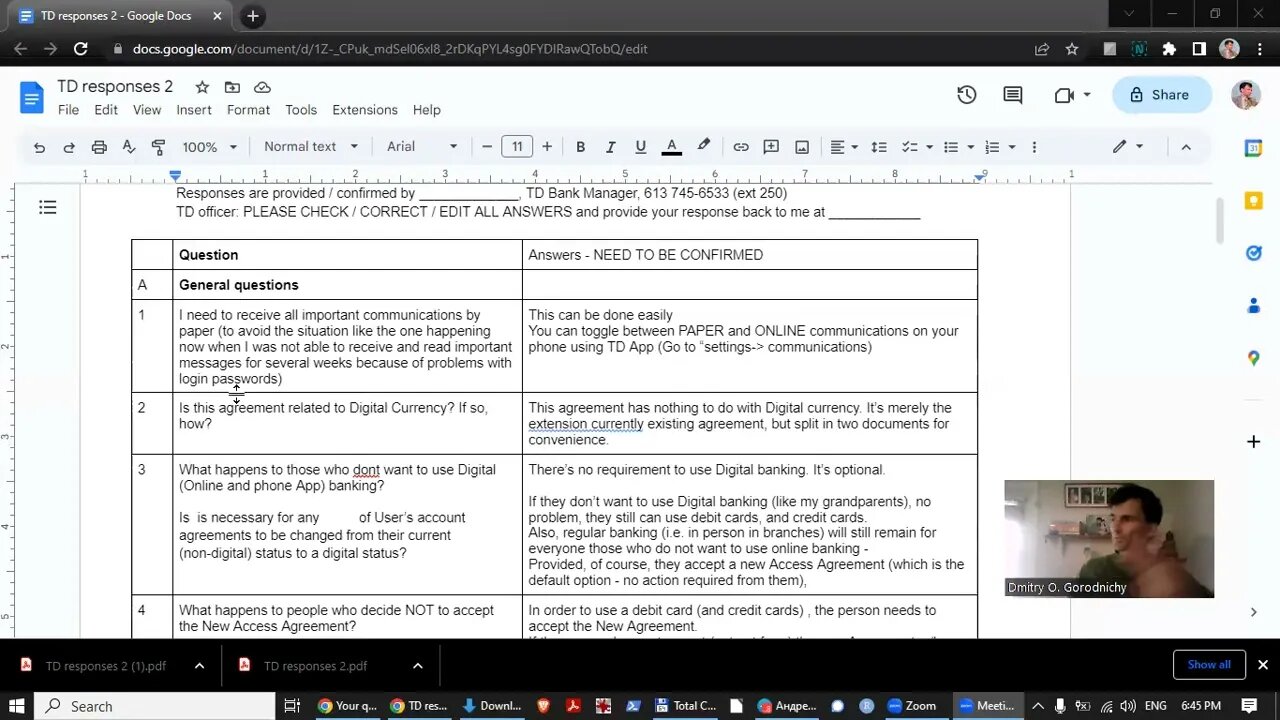Reload the page in Chrome
Image resolution: width=1280 pixels, height=720 pixels.
[x=81, y=48]
